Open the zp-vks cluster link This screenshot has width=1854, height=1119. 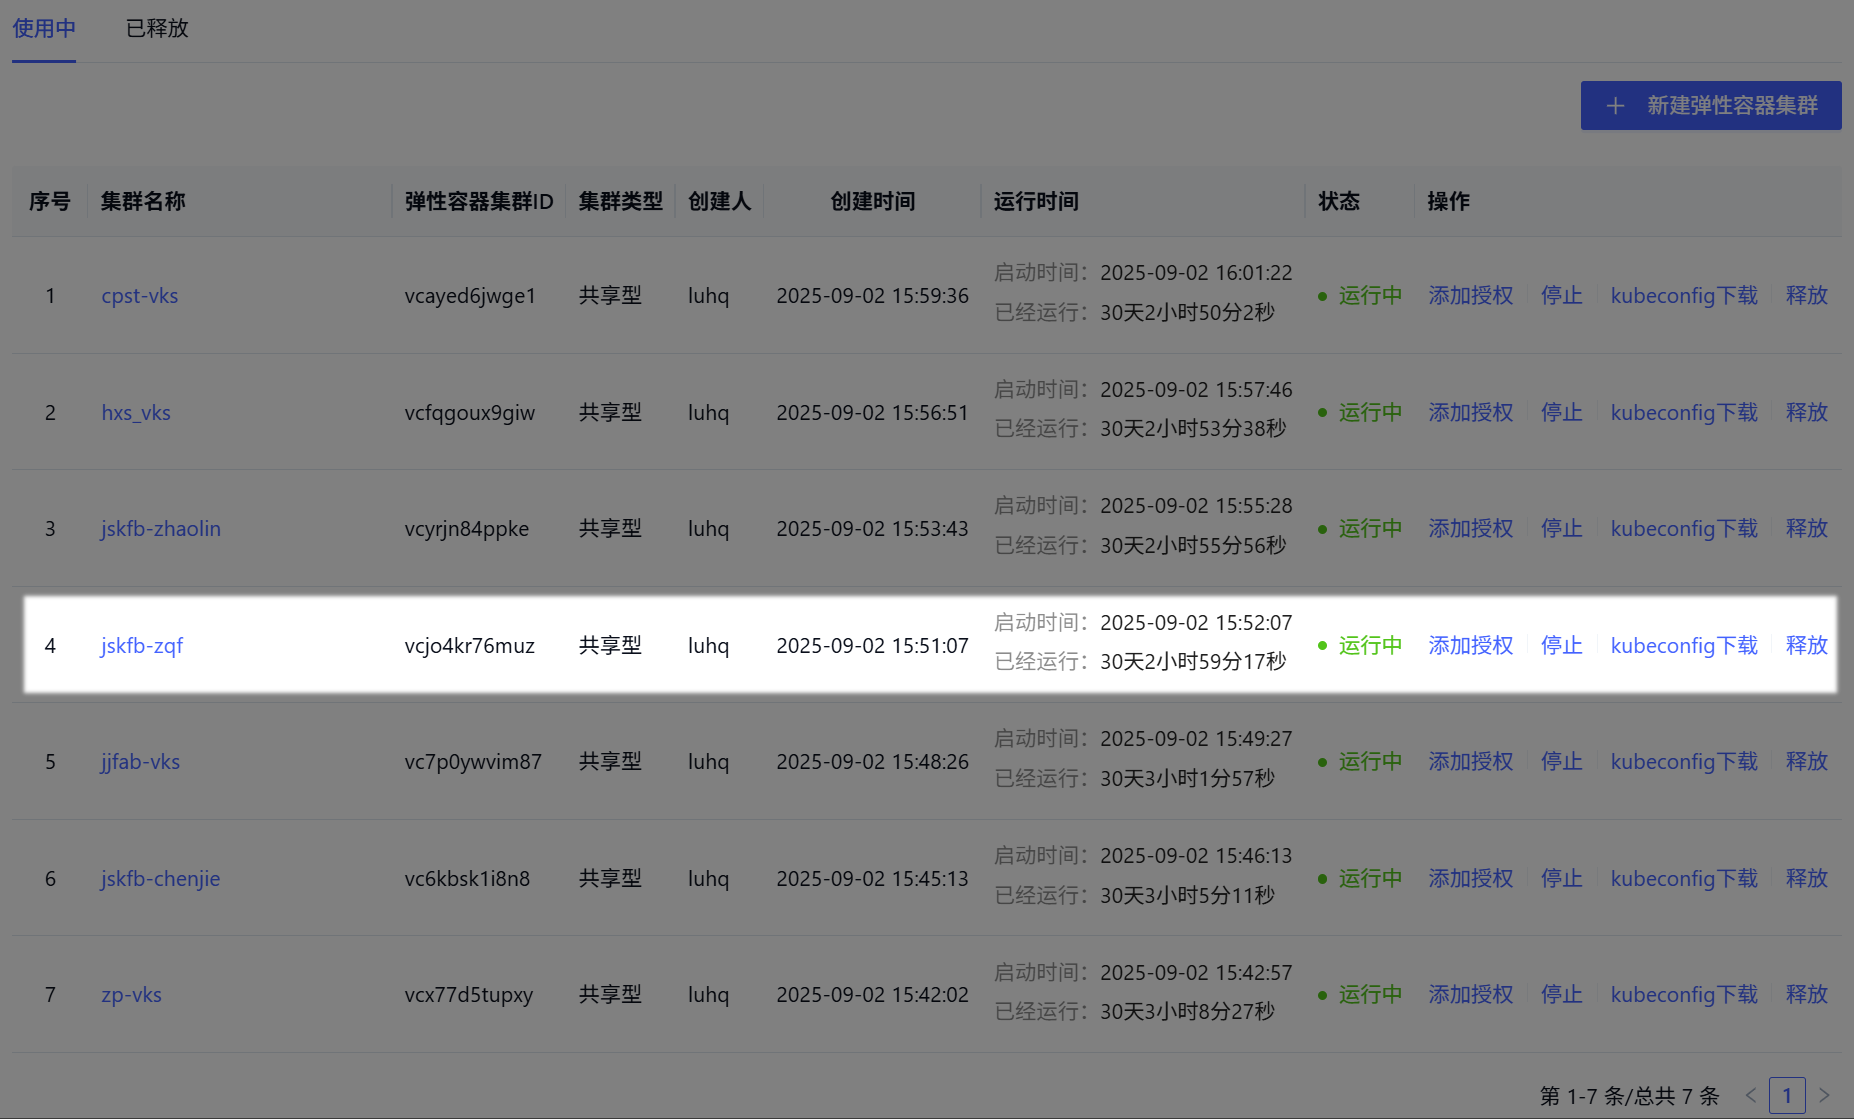(x=131, y=995)
